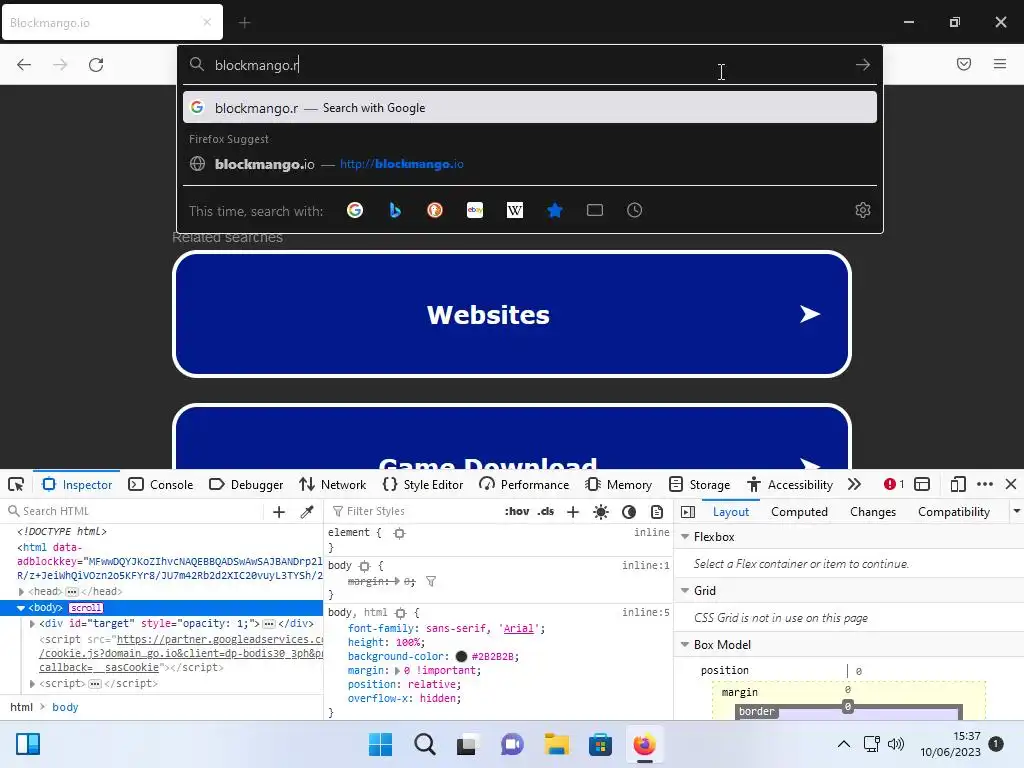Click the browser forward arrow
Screen dimensions: 1024x768
coord(60,65)
